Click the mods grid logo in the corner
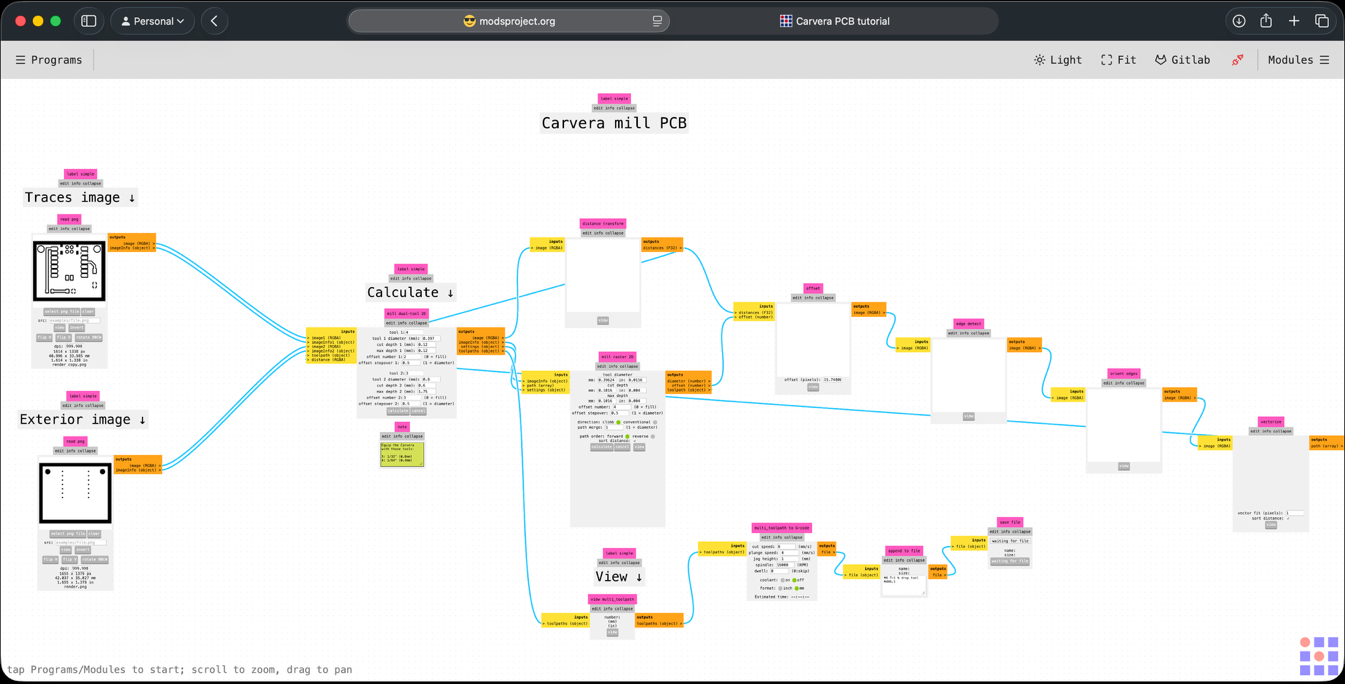1345x684 pixels. 1319,656
